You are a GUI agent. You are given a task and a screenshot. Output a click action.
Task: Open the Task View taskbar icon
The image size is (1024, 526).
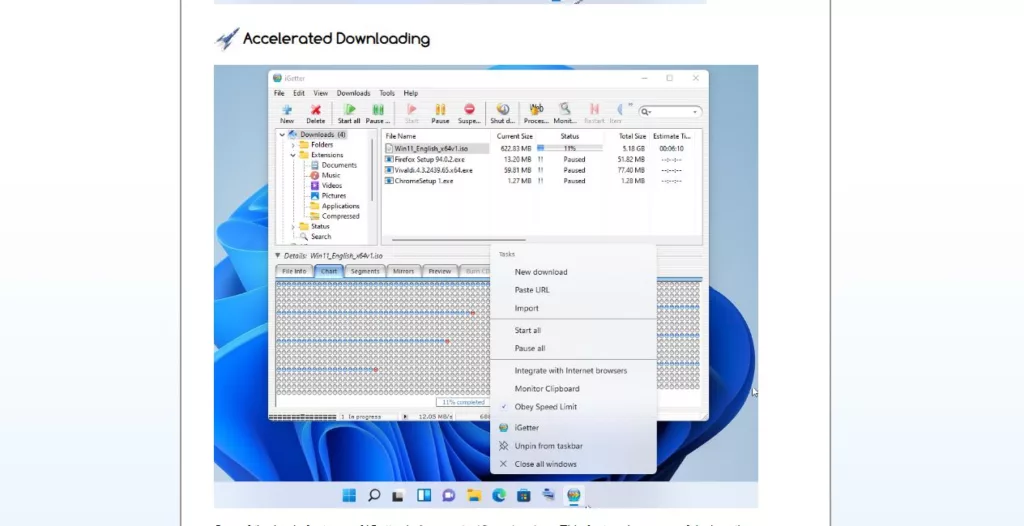pos(398,496)
